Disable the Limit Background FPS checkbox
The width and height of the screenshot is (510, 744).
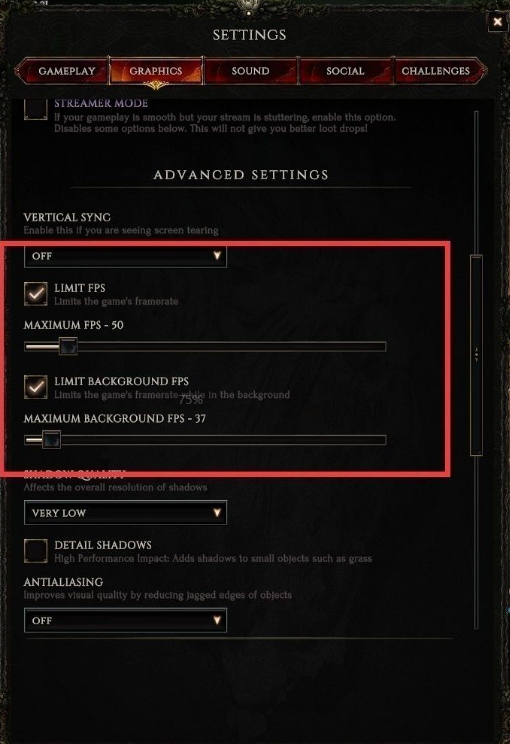[x=36, y=387]
